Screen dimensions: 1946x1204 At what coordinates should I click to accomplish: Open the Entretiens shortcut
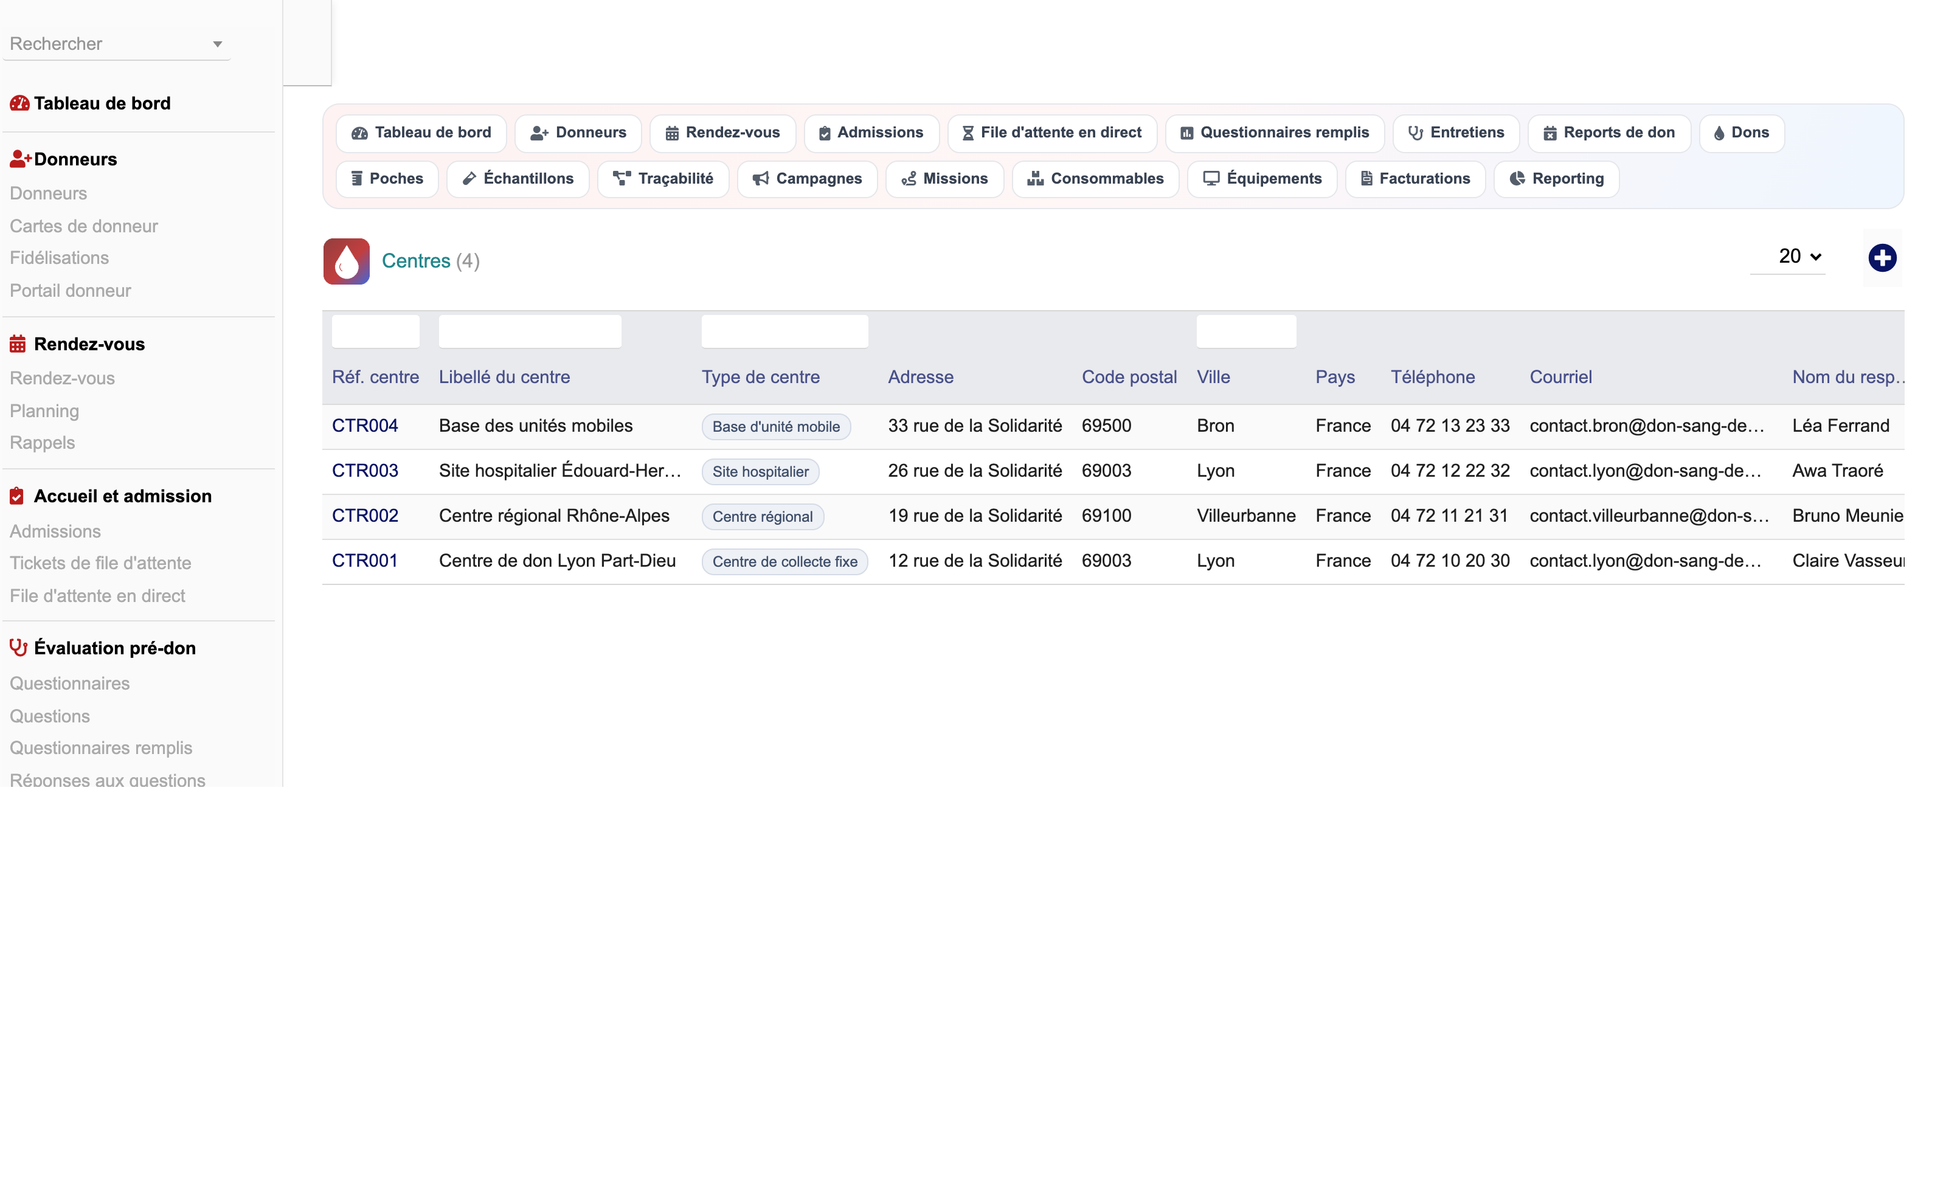click(1456, 133)
